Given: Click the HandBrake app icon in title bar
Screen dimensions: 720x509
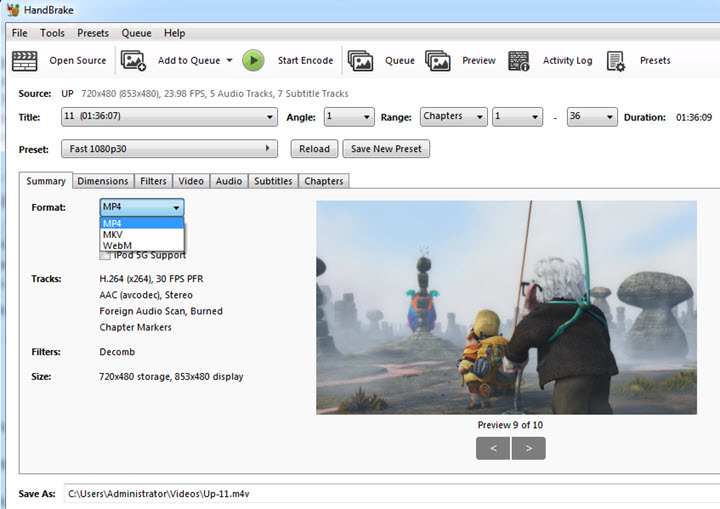Looking at the screenshot, I should coord(13,10).
